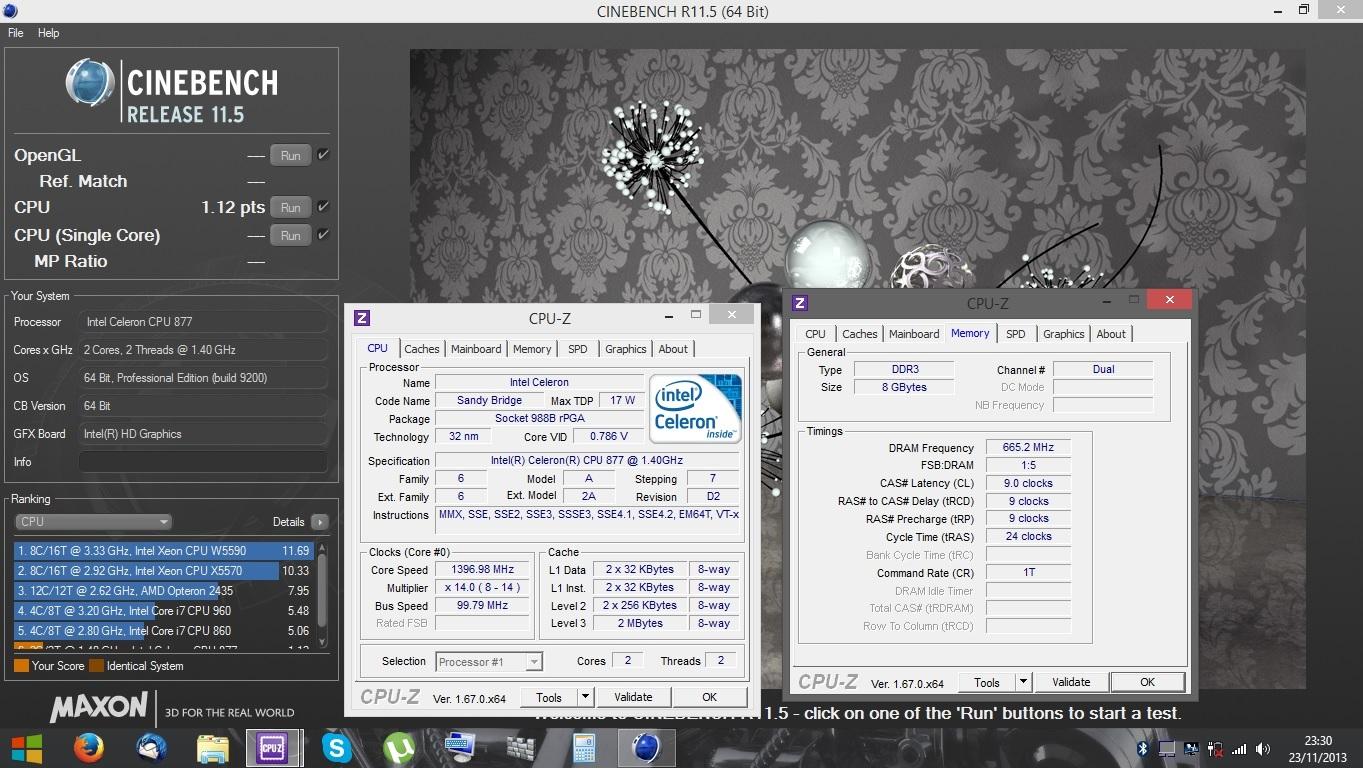Click the display monitor tray icon
The height and width of the screenshot is (768, 1363).
point(1166,749)
